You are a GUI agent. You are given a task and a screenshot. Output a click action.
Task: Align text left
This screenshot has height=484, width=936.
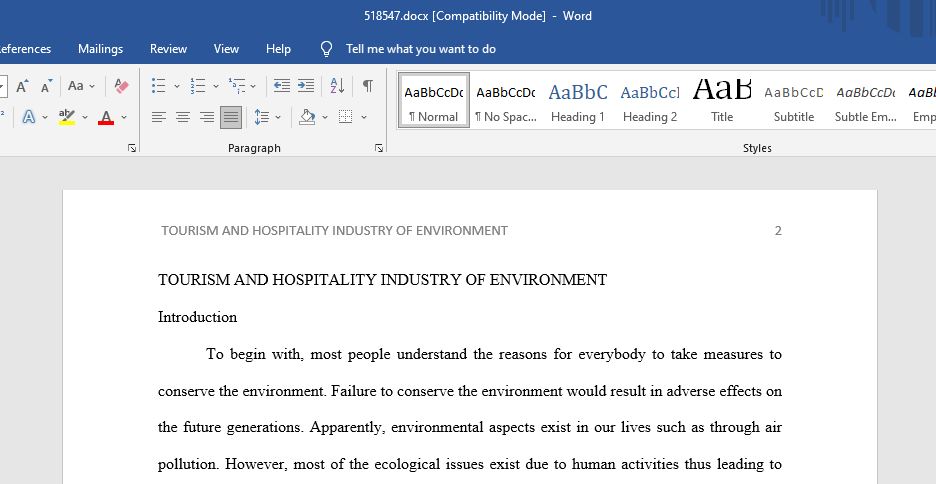158,117
